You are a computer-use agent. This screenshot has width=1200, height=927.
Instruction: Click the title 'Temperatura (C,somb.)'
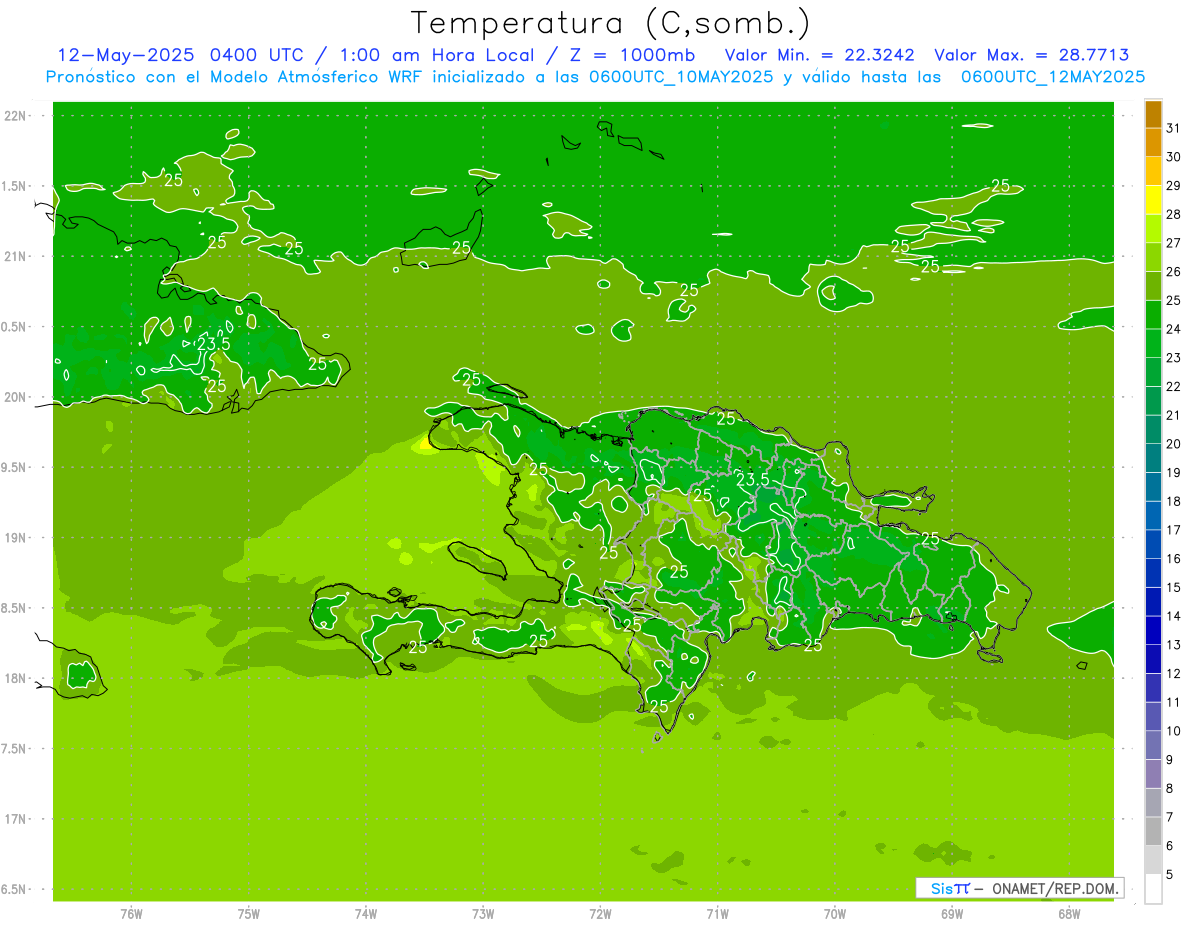click(611, 22)
